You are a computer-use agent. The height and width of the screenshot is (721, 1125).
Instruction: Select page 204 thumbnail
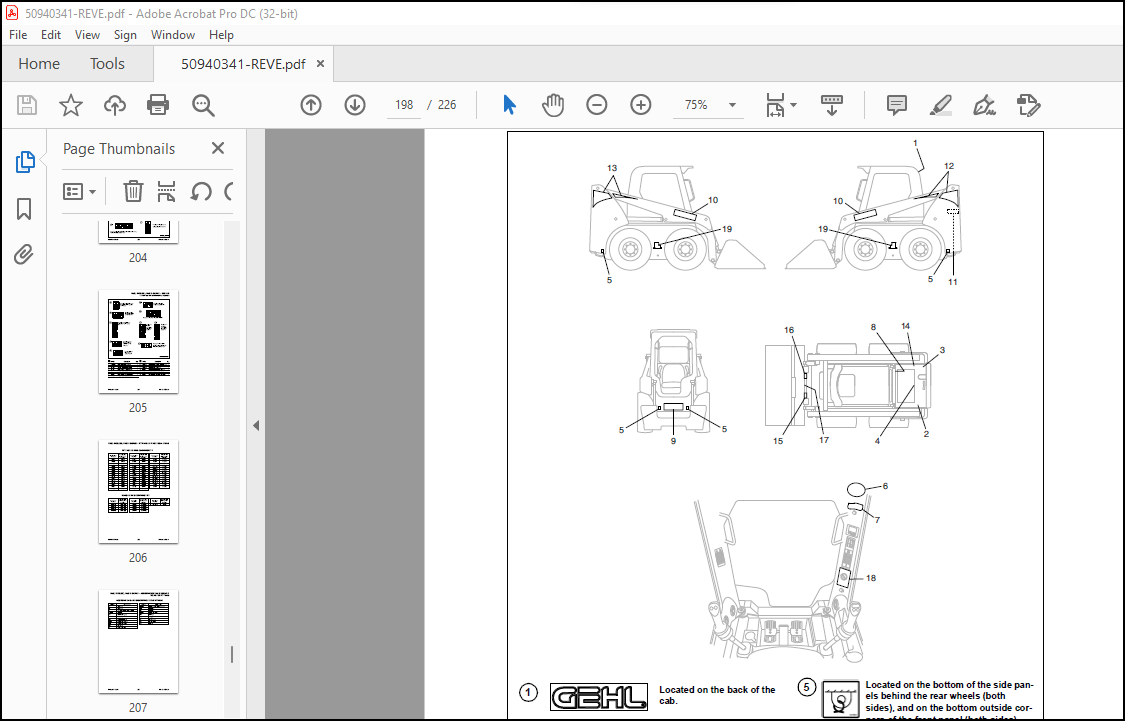pyautogui.click(x=138, y=232)
